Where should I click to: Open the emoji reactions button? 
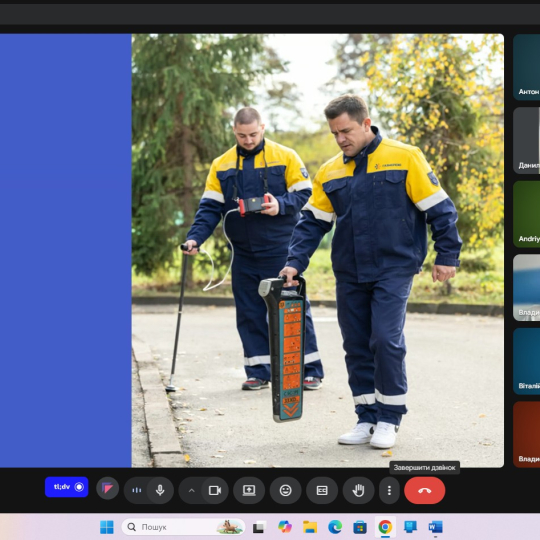click(285, 490)
